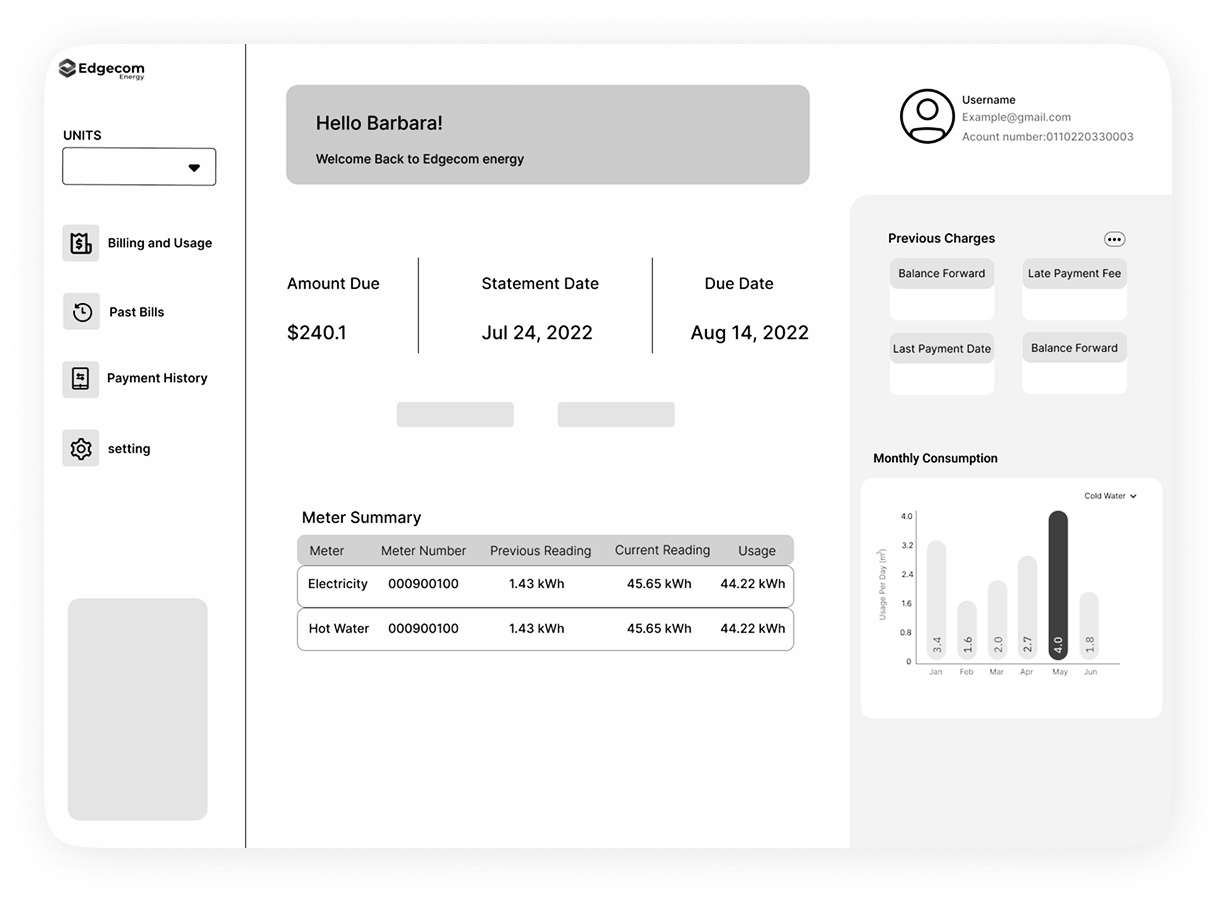This screenshot has height=900, width=1224.
Task: Click the Past Bills clock icon
Action: pyautogui.click(x=81, y=312)
